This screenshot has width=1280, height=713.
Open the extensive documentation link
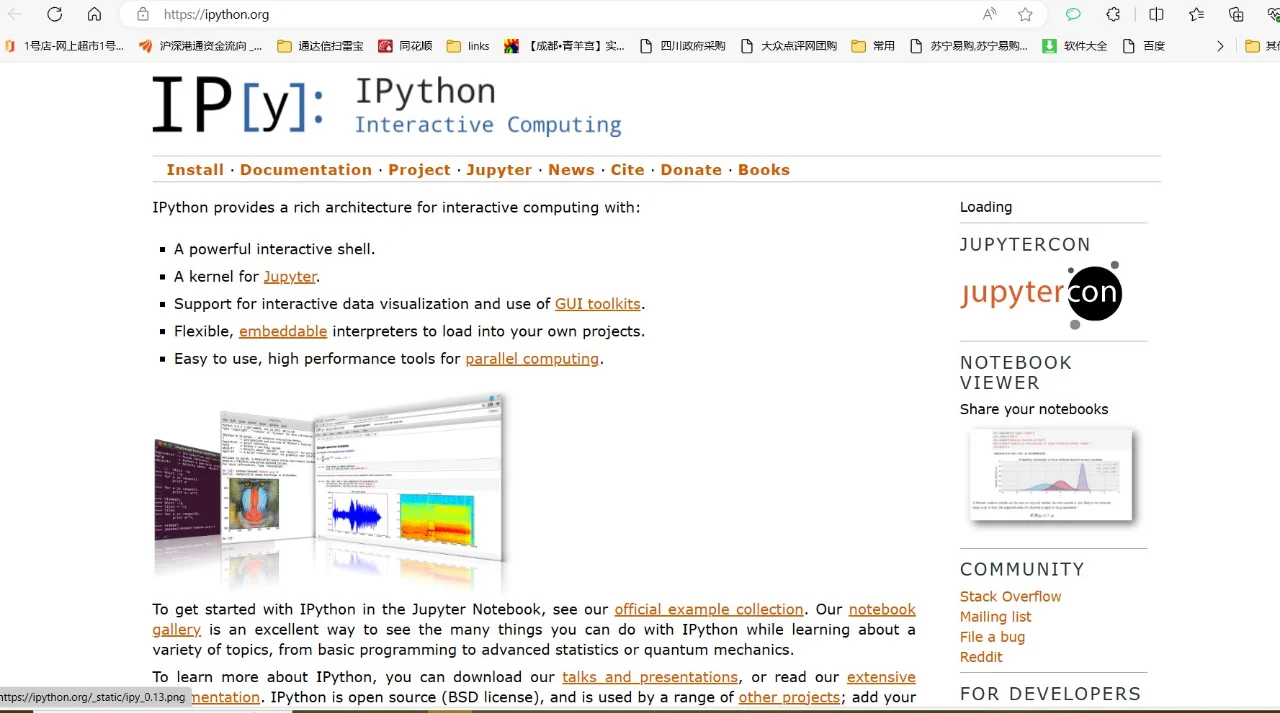pyautogui.click(x=881, y=677)
